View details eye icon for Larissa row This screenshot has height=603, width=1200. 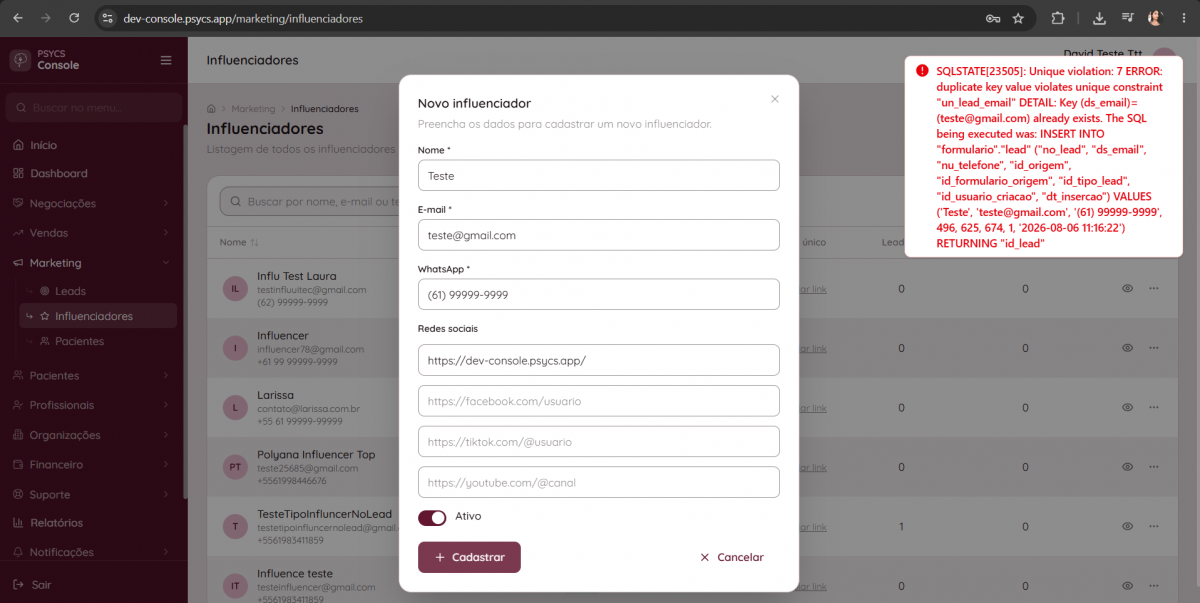(x=1127, y=408)
